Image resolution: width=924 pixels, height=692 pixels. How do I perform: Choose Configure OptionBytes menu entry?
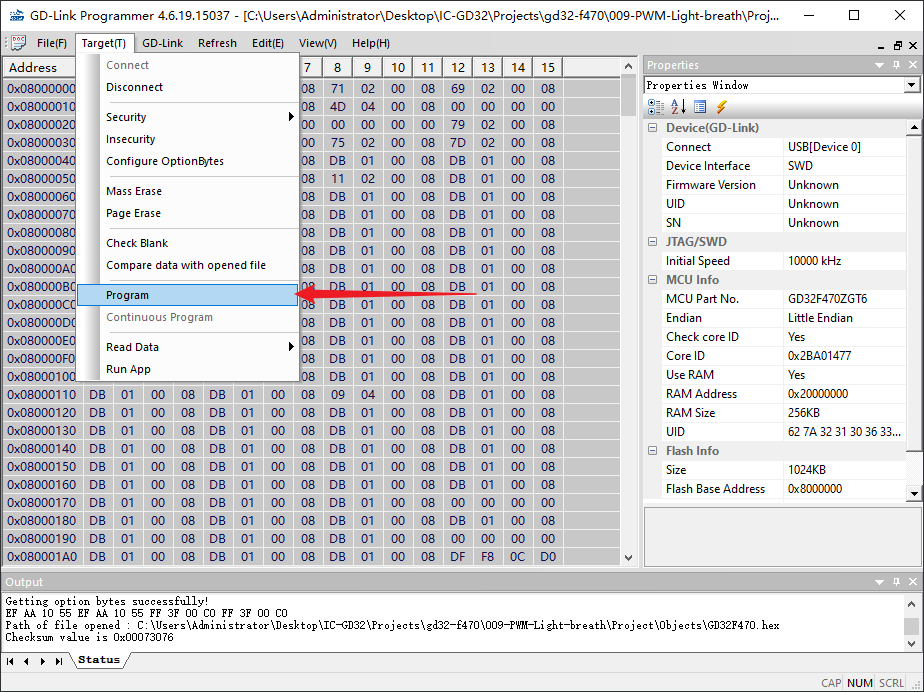(x=187, y=161)
